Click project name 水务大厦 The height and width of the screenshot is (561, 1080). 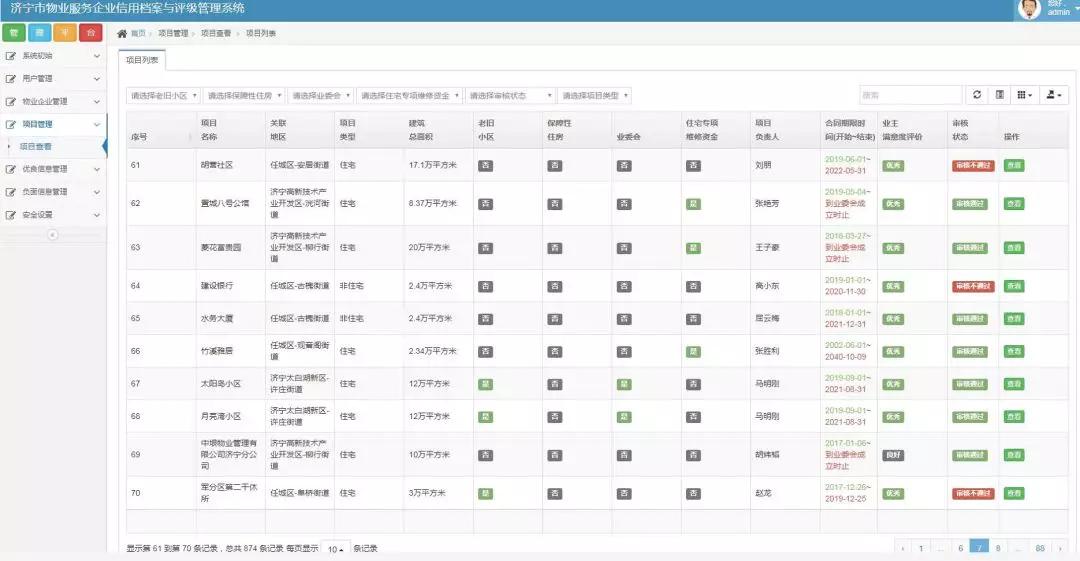tap(217, 319)
